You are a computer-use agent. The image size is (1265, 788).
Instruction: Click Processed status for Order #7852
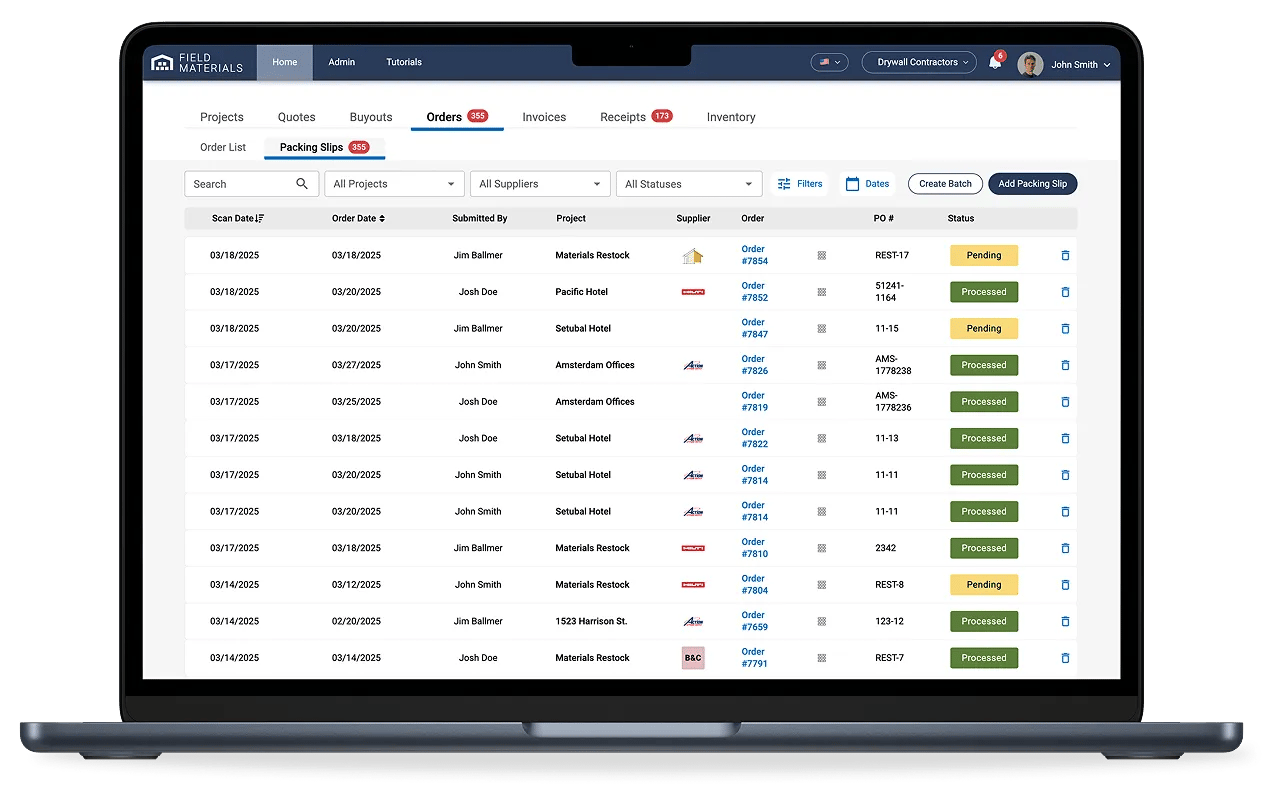point(984,292)
